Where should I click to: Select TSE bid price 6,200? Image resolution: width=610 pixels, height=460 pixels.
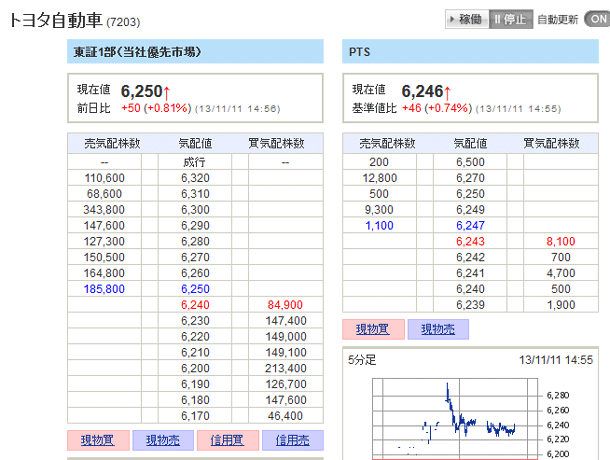[x=195, y=369]
